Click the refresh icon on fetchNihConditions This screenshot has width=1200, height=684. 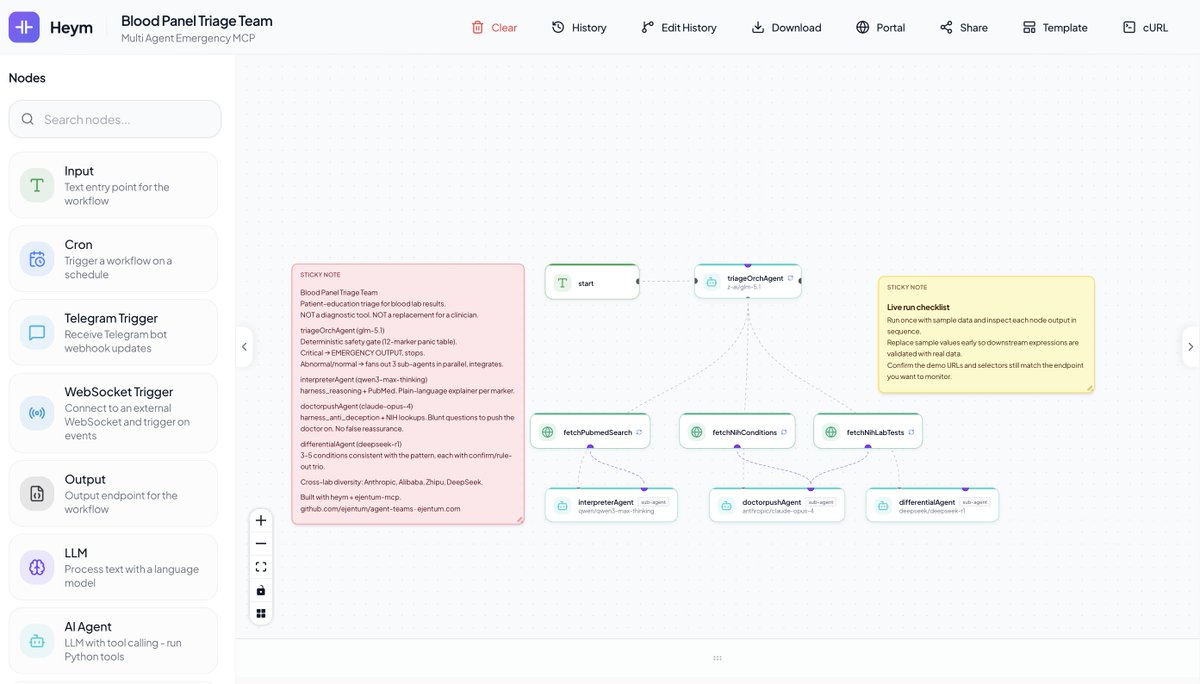[784, 432]
